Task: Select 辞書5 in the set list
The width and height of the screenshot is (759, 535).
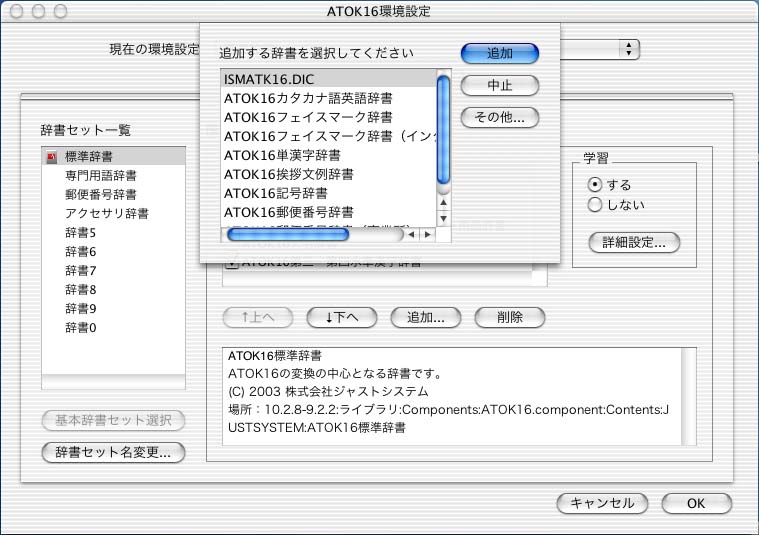Action: pos(113,232)
